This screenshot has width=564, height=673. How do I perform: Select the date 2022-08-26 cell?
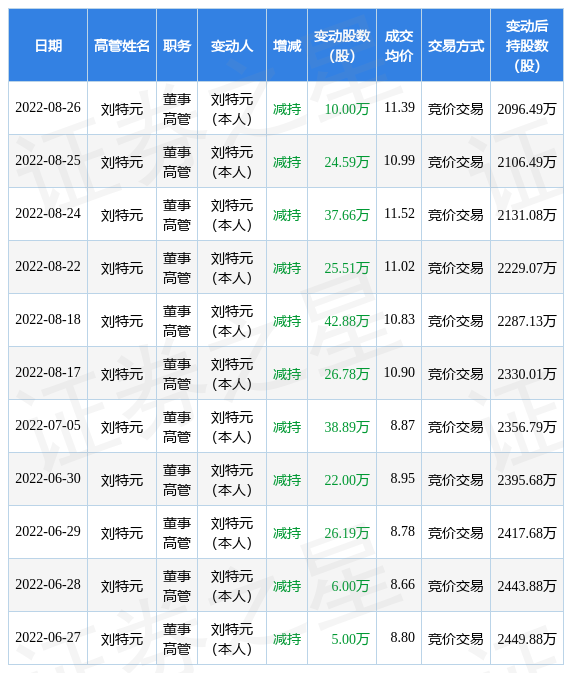point(48,107)
